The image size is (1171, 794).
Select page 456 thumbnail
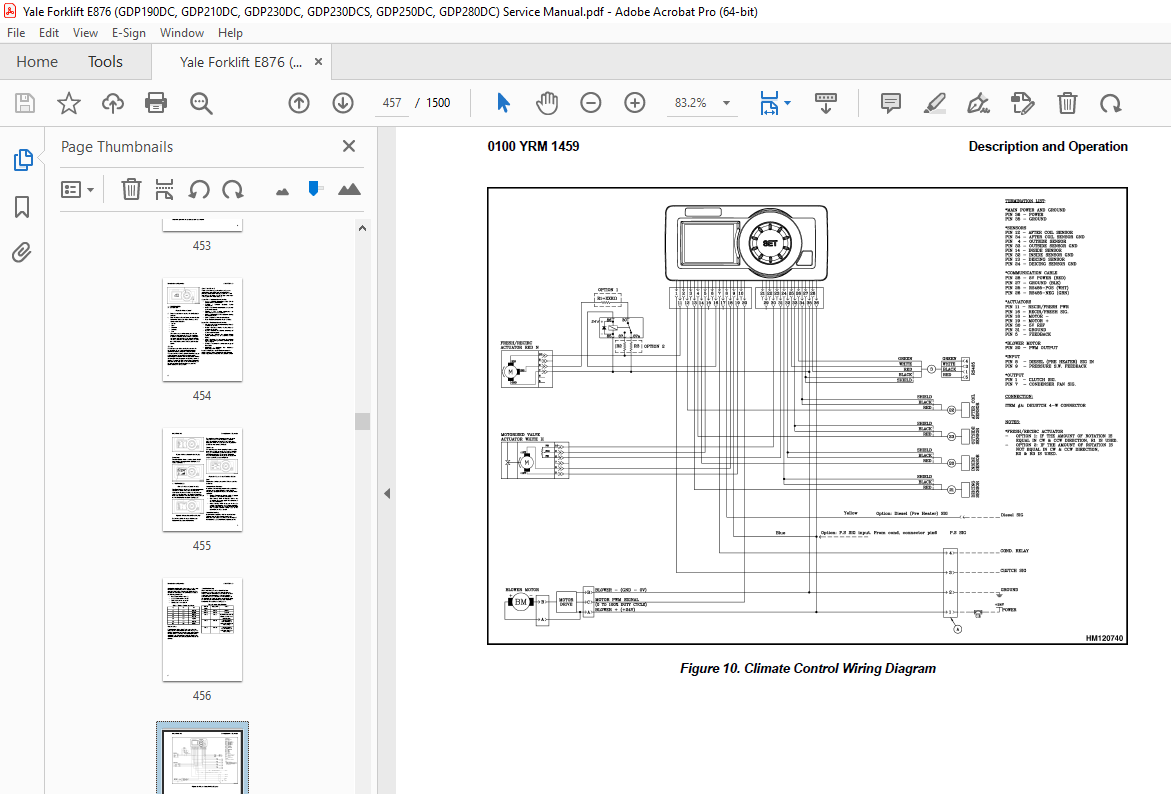(202, 630)
